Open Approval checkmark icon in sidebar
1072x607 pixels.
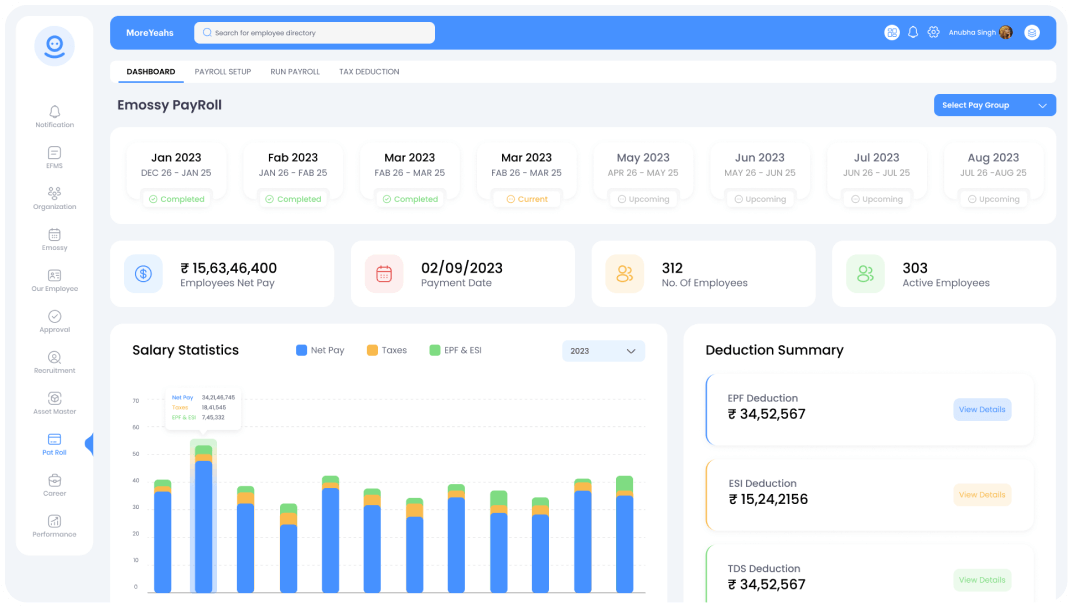(x=54, y=317)
